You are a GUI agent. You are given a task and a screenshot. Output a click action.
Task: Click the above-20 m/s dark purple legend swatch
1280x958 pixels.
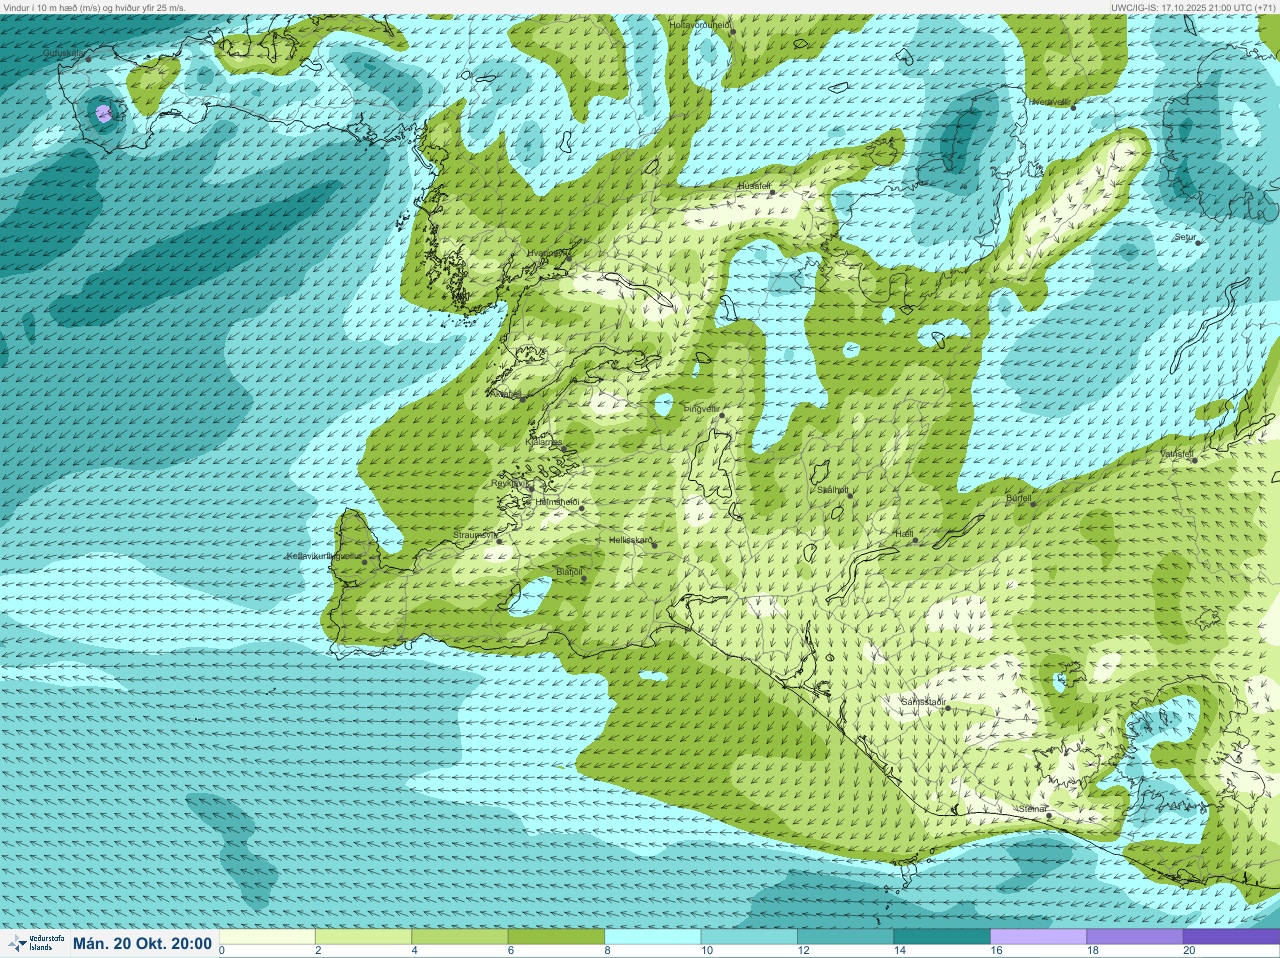coord(1230,937)
